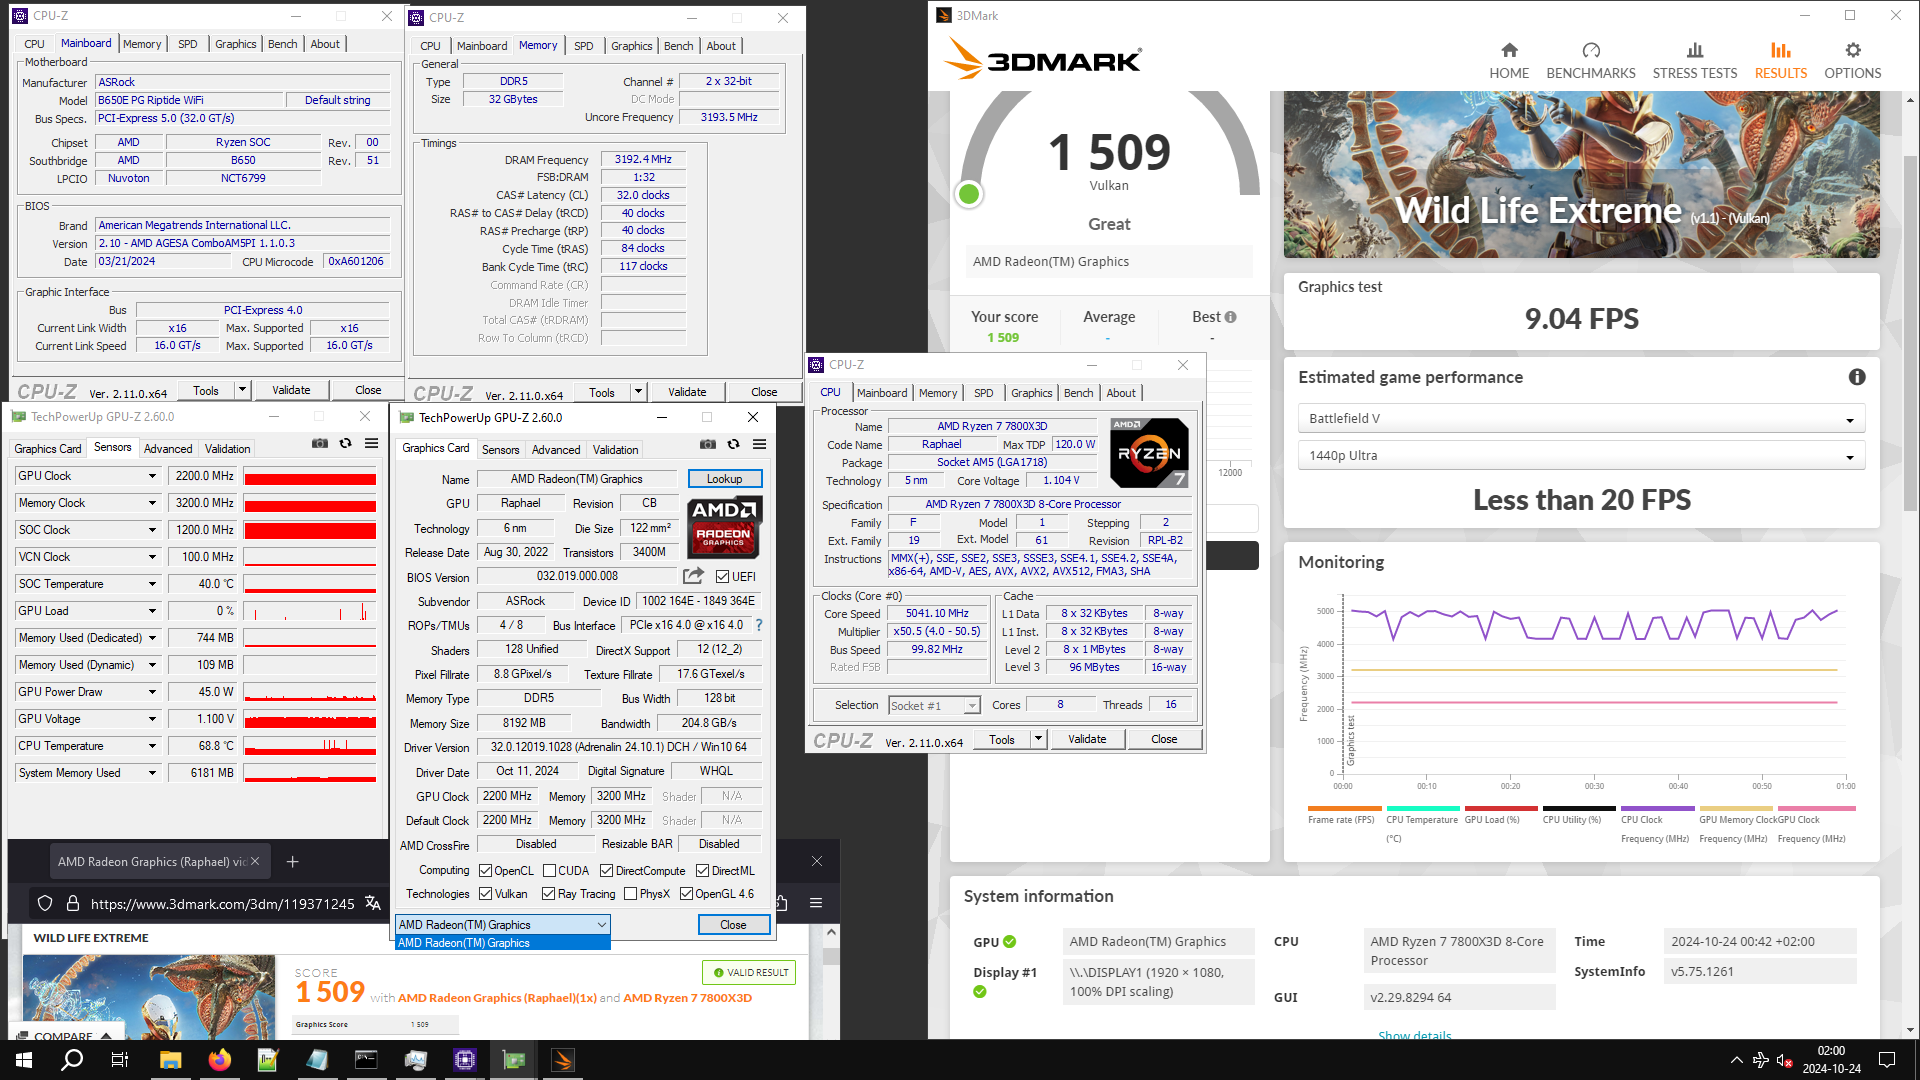Open the Memory Clock sensor dropdown
Screen dimensions: 1920x1080
(153, 503)
